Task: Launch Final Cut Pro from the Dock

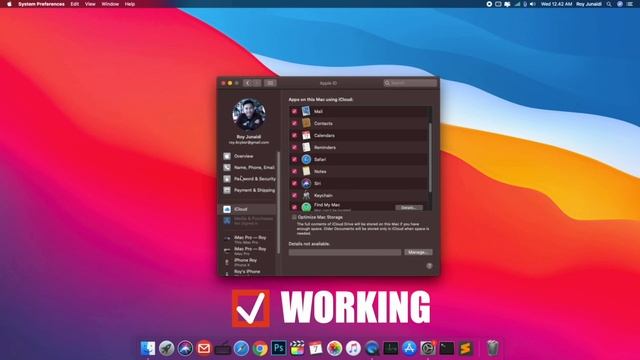Action: [297, 348]
